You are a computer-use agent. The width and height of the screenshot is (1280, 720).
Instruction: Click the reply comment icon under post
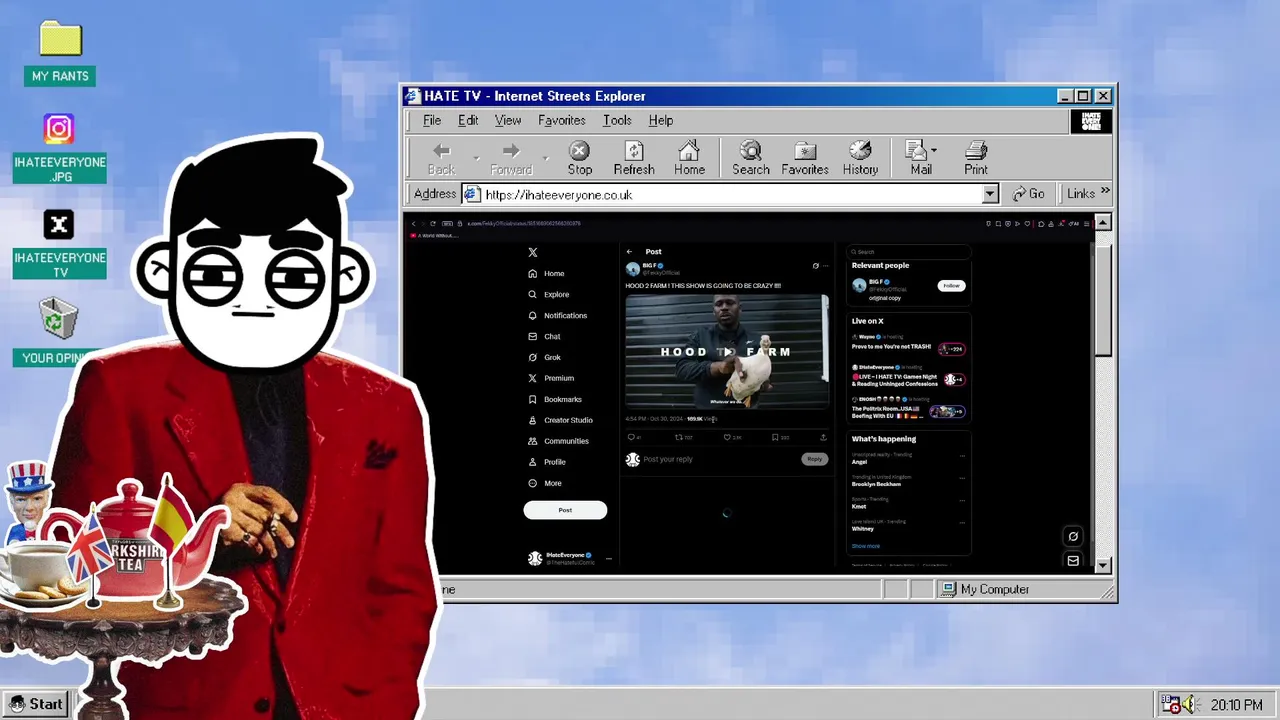point(631,437)
